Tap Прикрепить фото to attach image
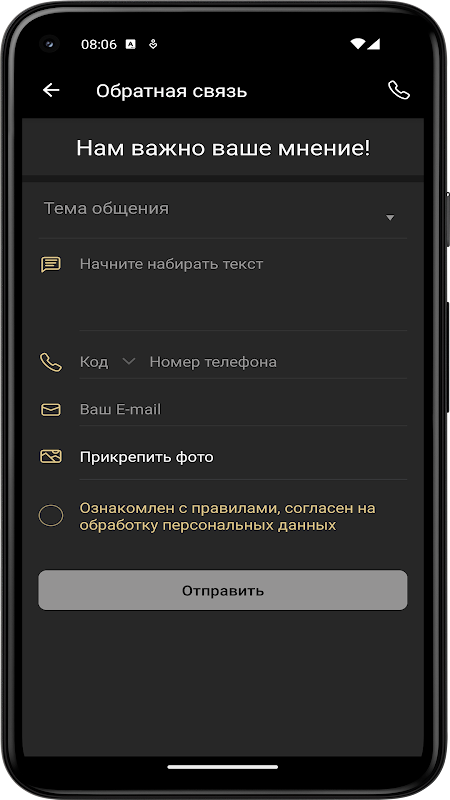The height and width of the screenshot is (800, 450). pyautogui.click(x=146, y=457)
